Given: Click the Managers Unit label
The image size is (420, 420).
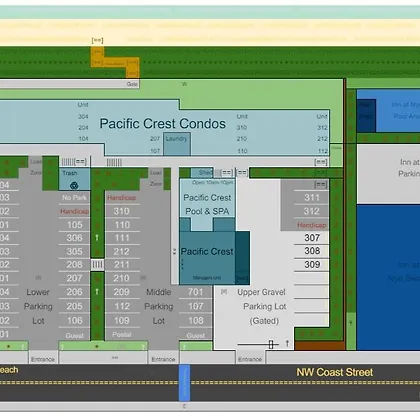Looking at the screenshot, I should (x=207, y=278).
